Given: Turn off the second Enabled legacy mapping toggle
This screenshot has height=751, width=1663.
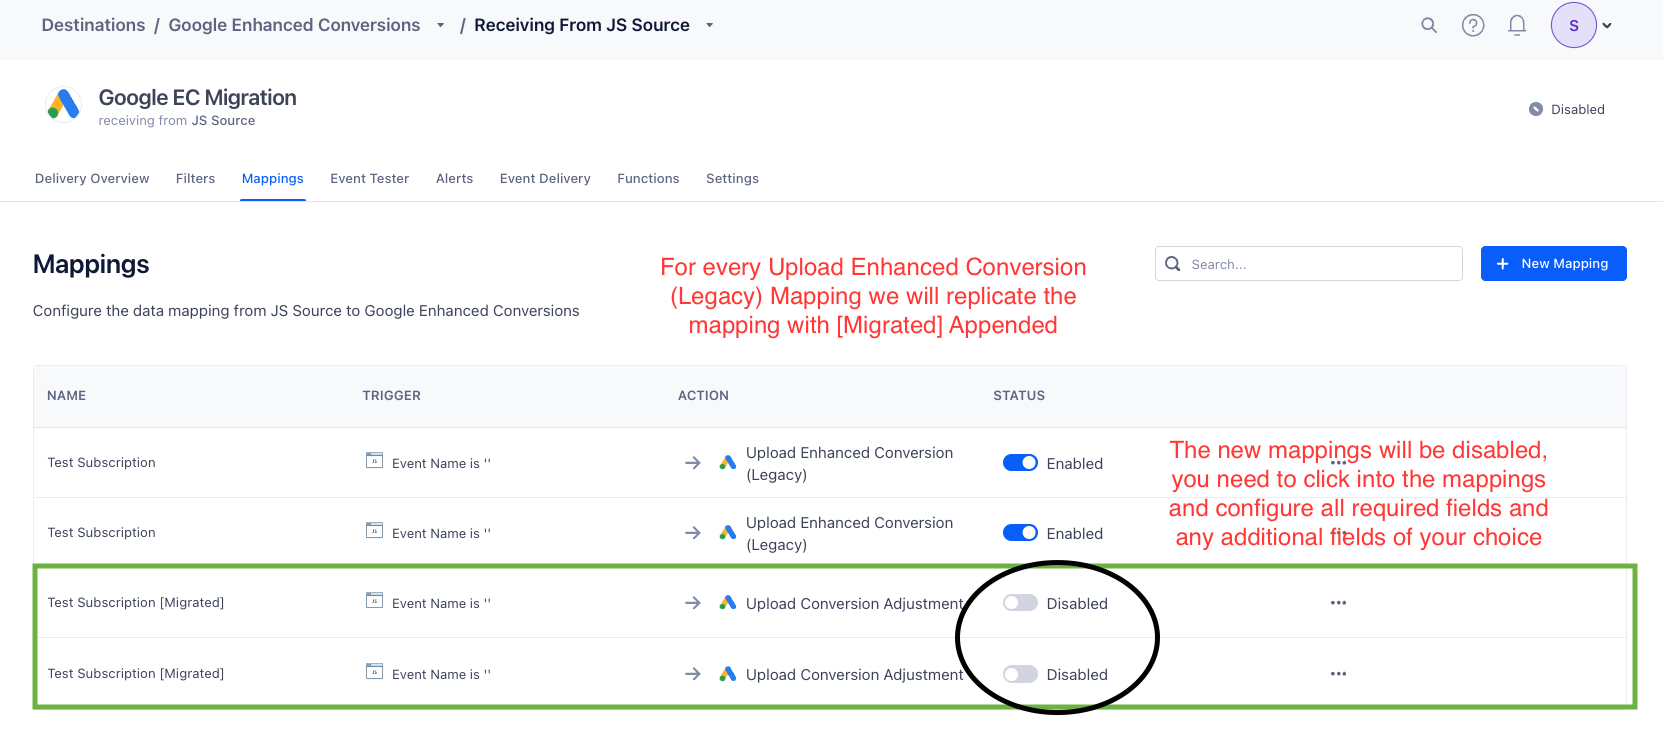Looking at the screenshot, I should pos(1020,533).
